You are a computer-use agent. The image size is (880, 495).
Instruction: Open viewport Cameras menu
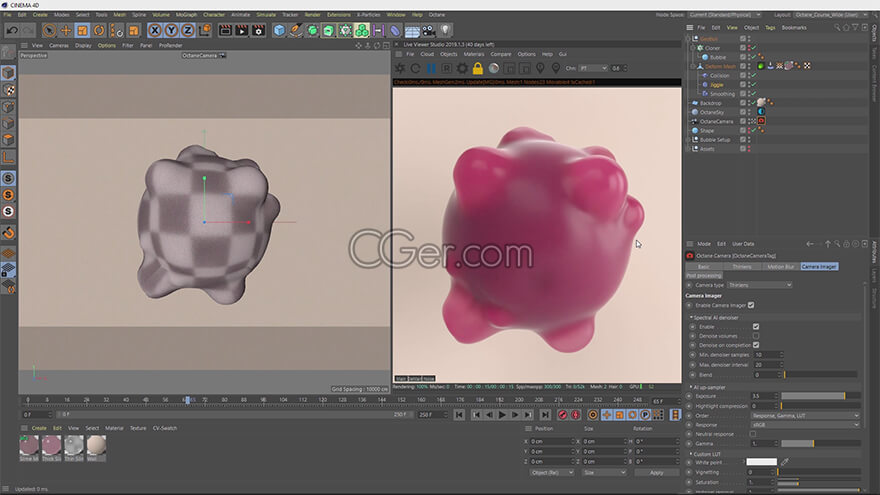click(58, 45)
